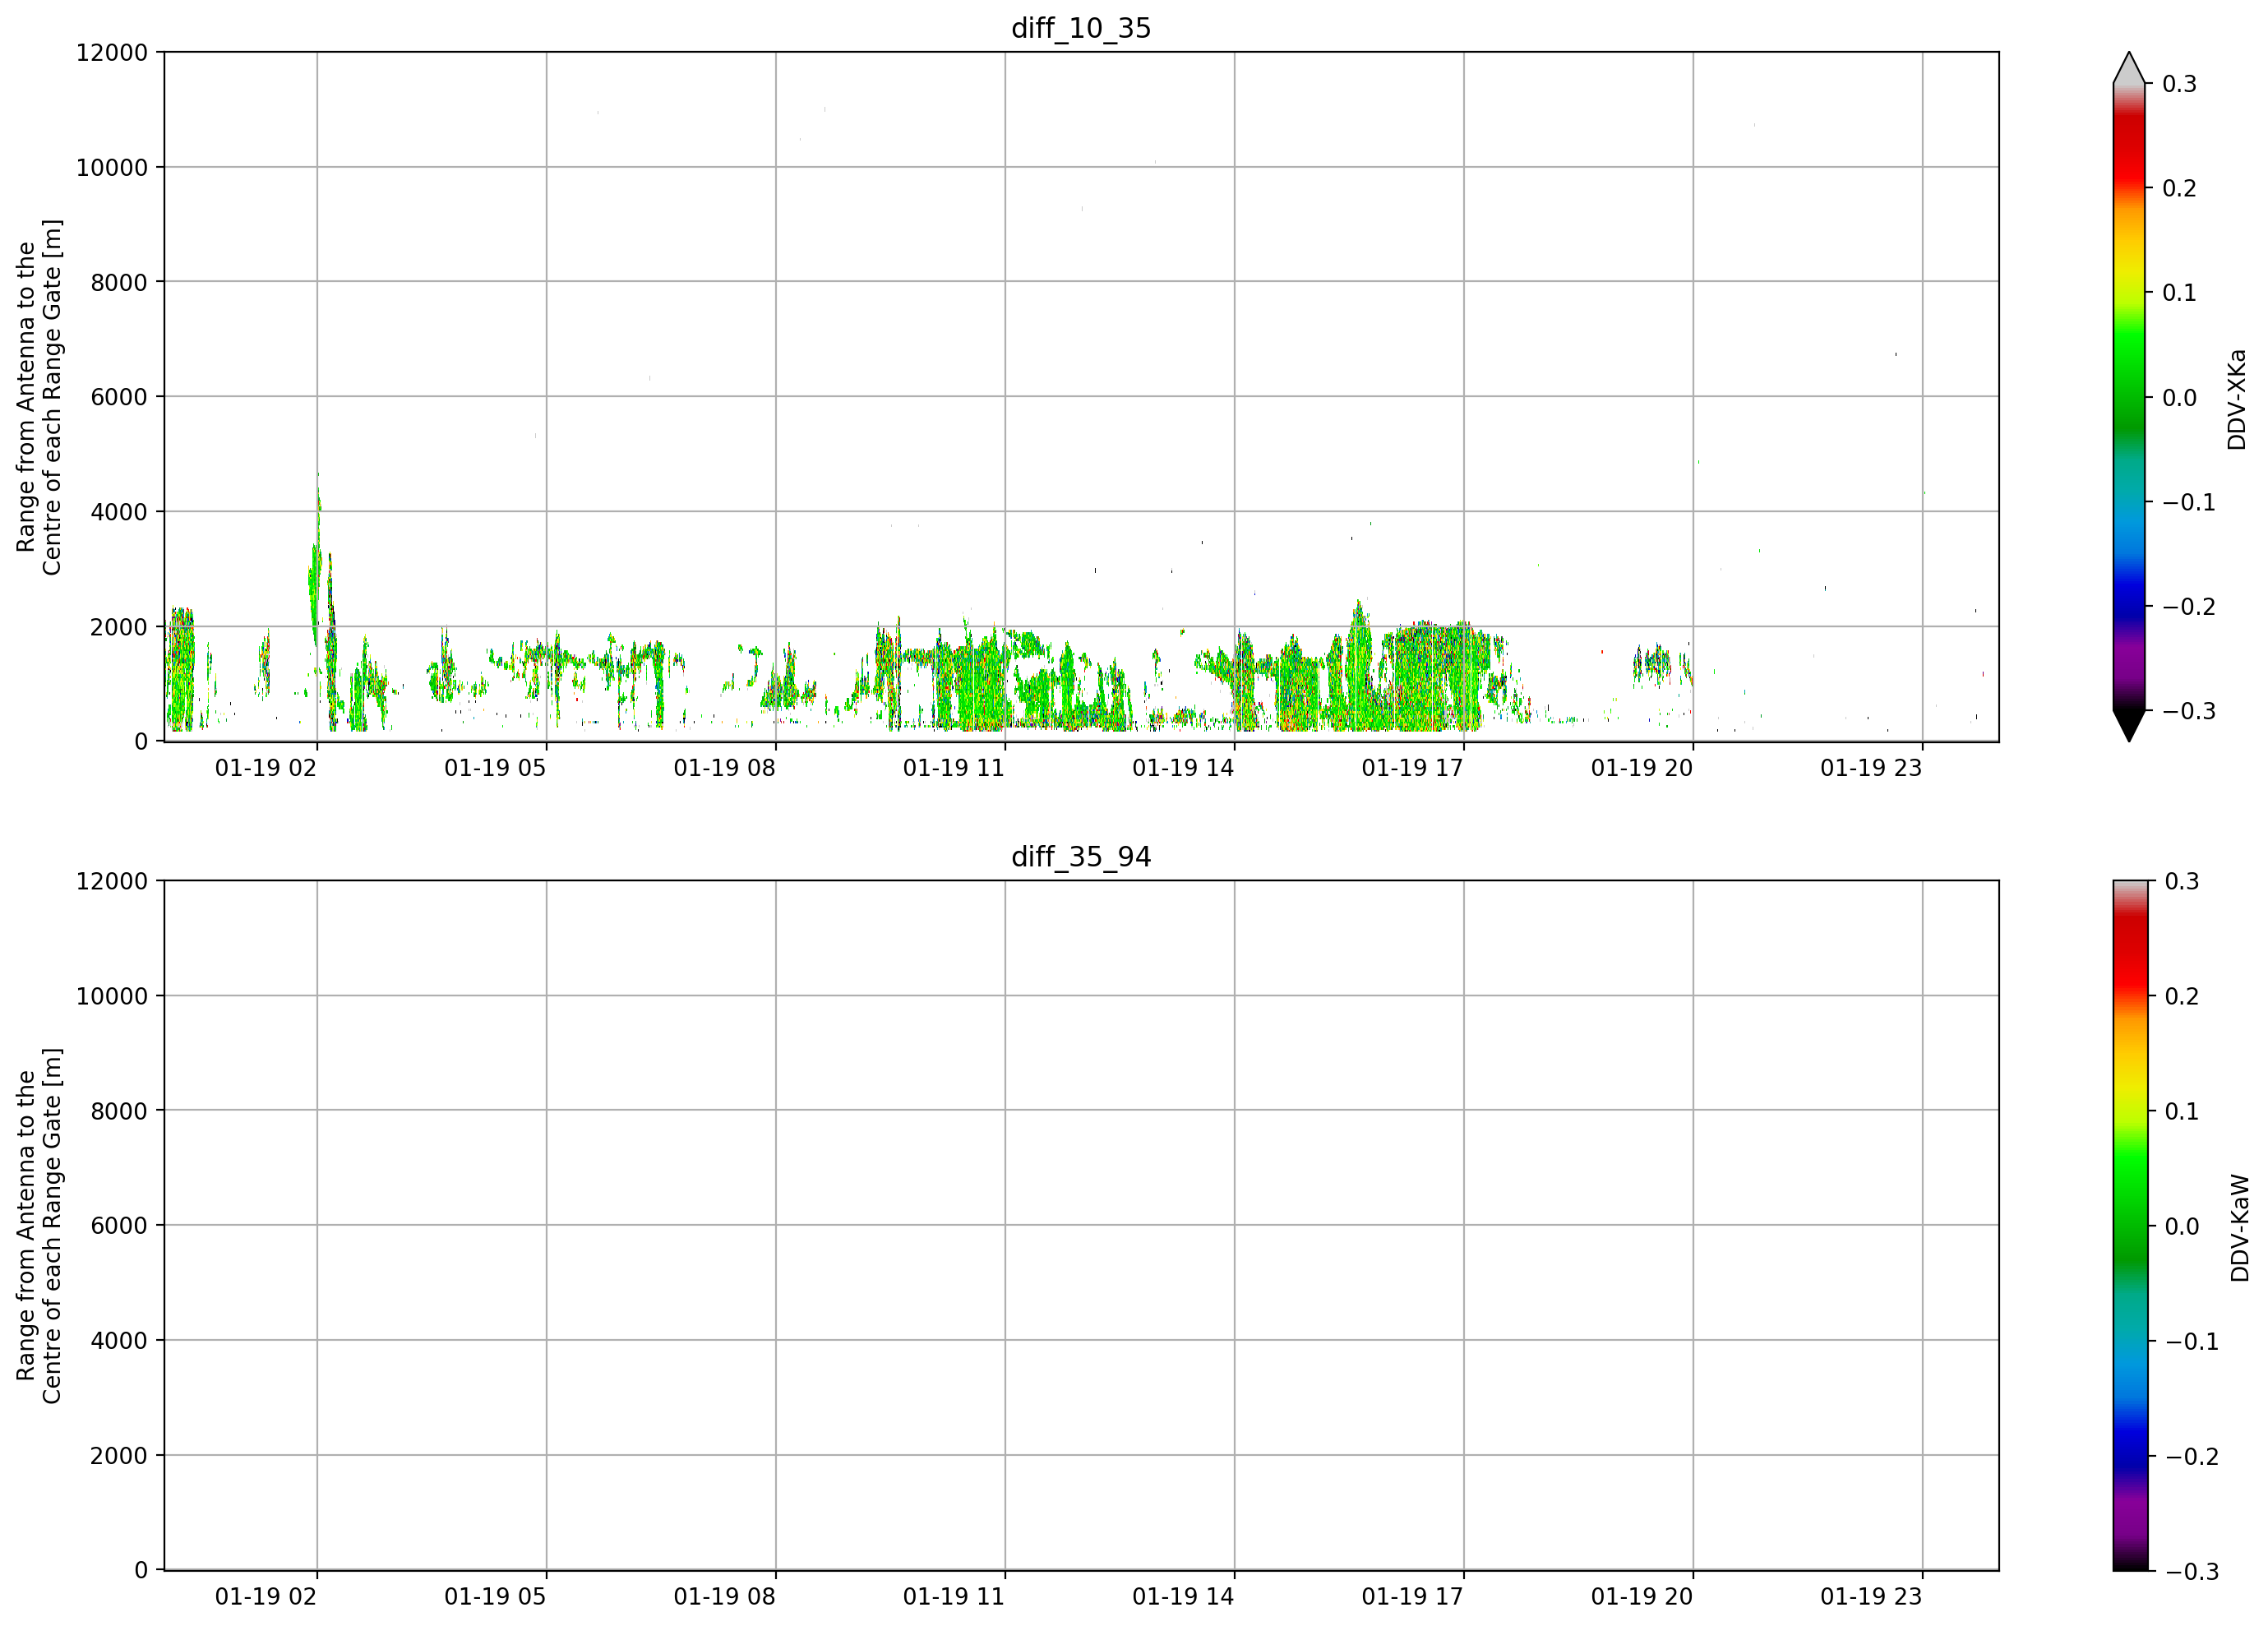
Task: Click the 0.1 tick on DDV-XKa colorbar
Action: (x=2180, y=293)
